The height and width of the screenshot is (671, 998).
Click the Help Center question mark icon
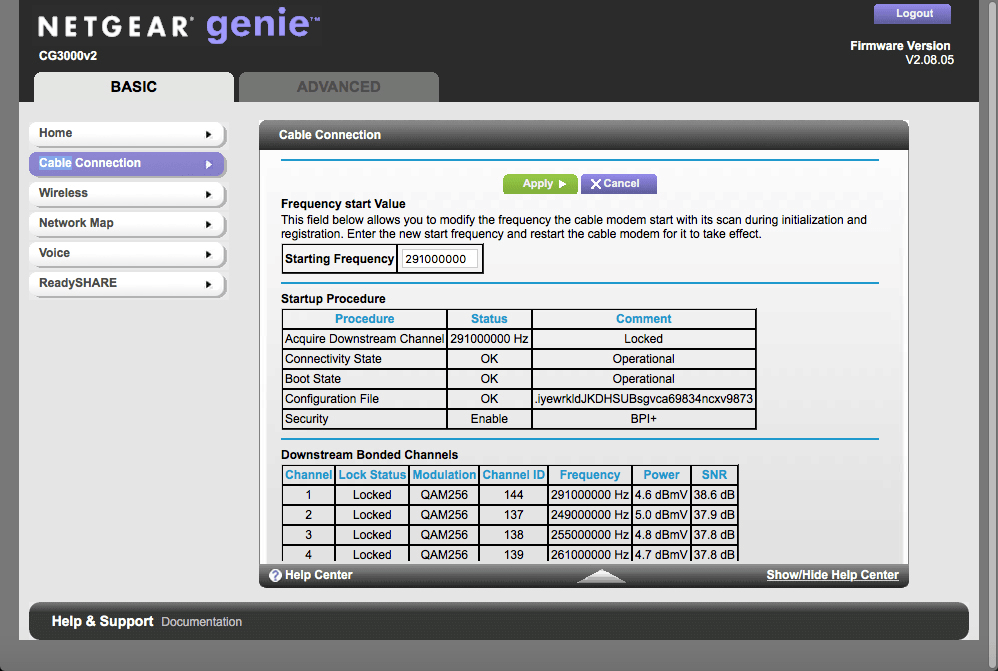tap(275, 576)
